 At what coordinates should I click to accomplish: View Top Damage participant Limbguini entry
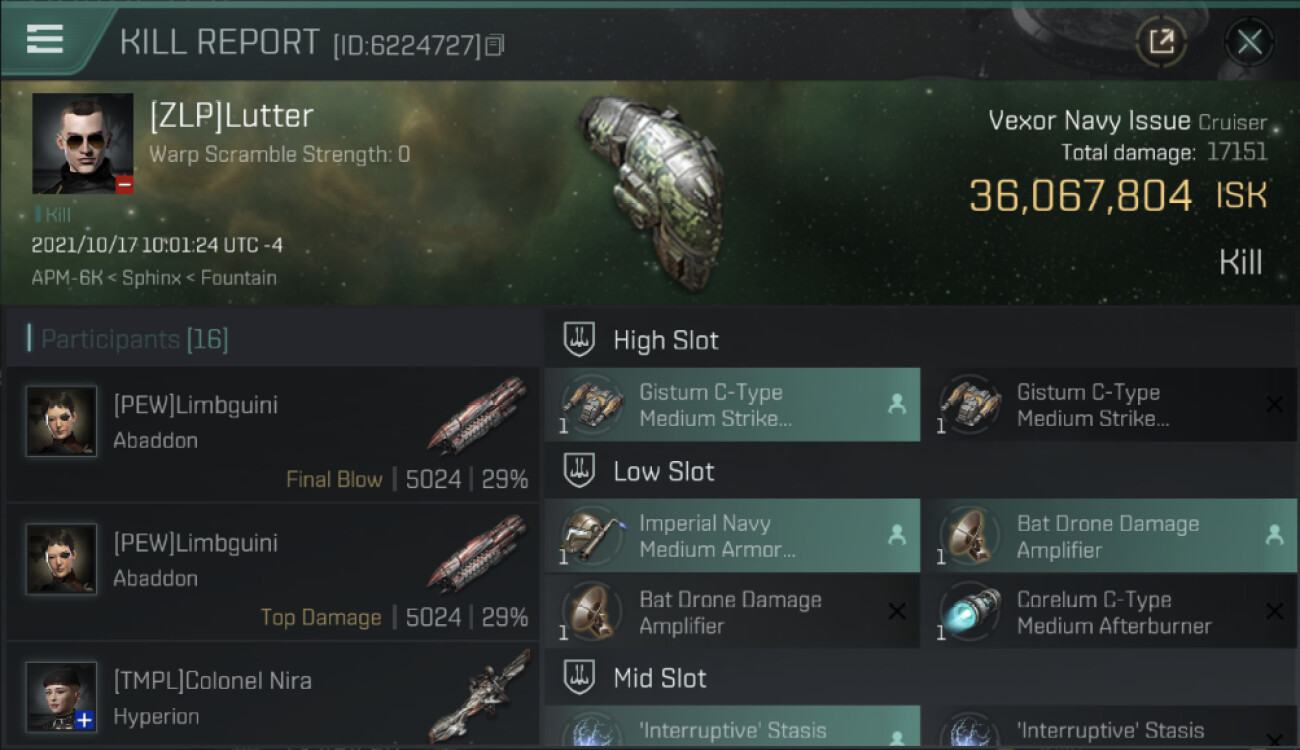coord(273,572)
